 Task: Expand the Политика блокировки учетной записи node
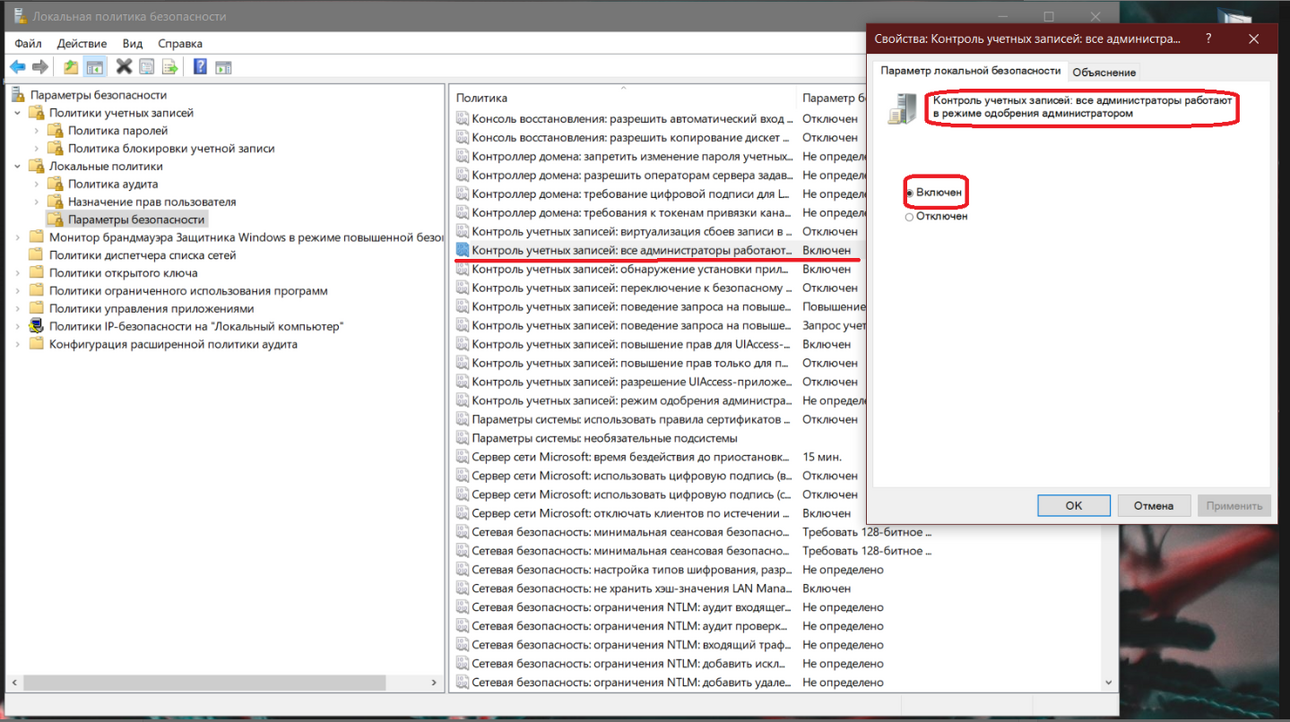click(x=37, y=149)
